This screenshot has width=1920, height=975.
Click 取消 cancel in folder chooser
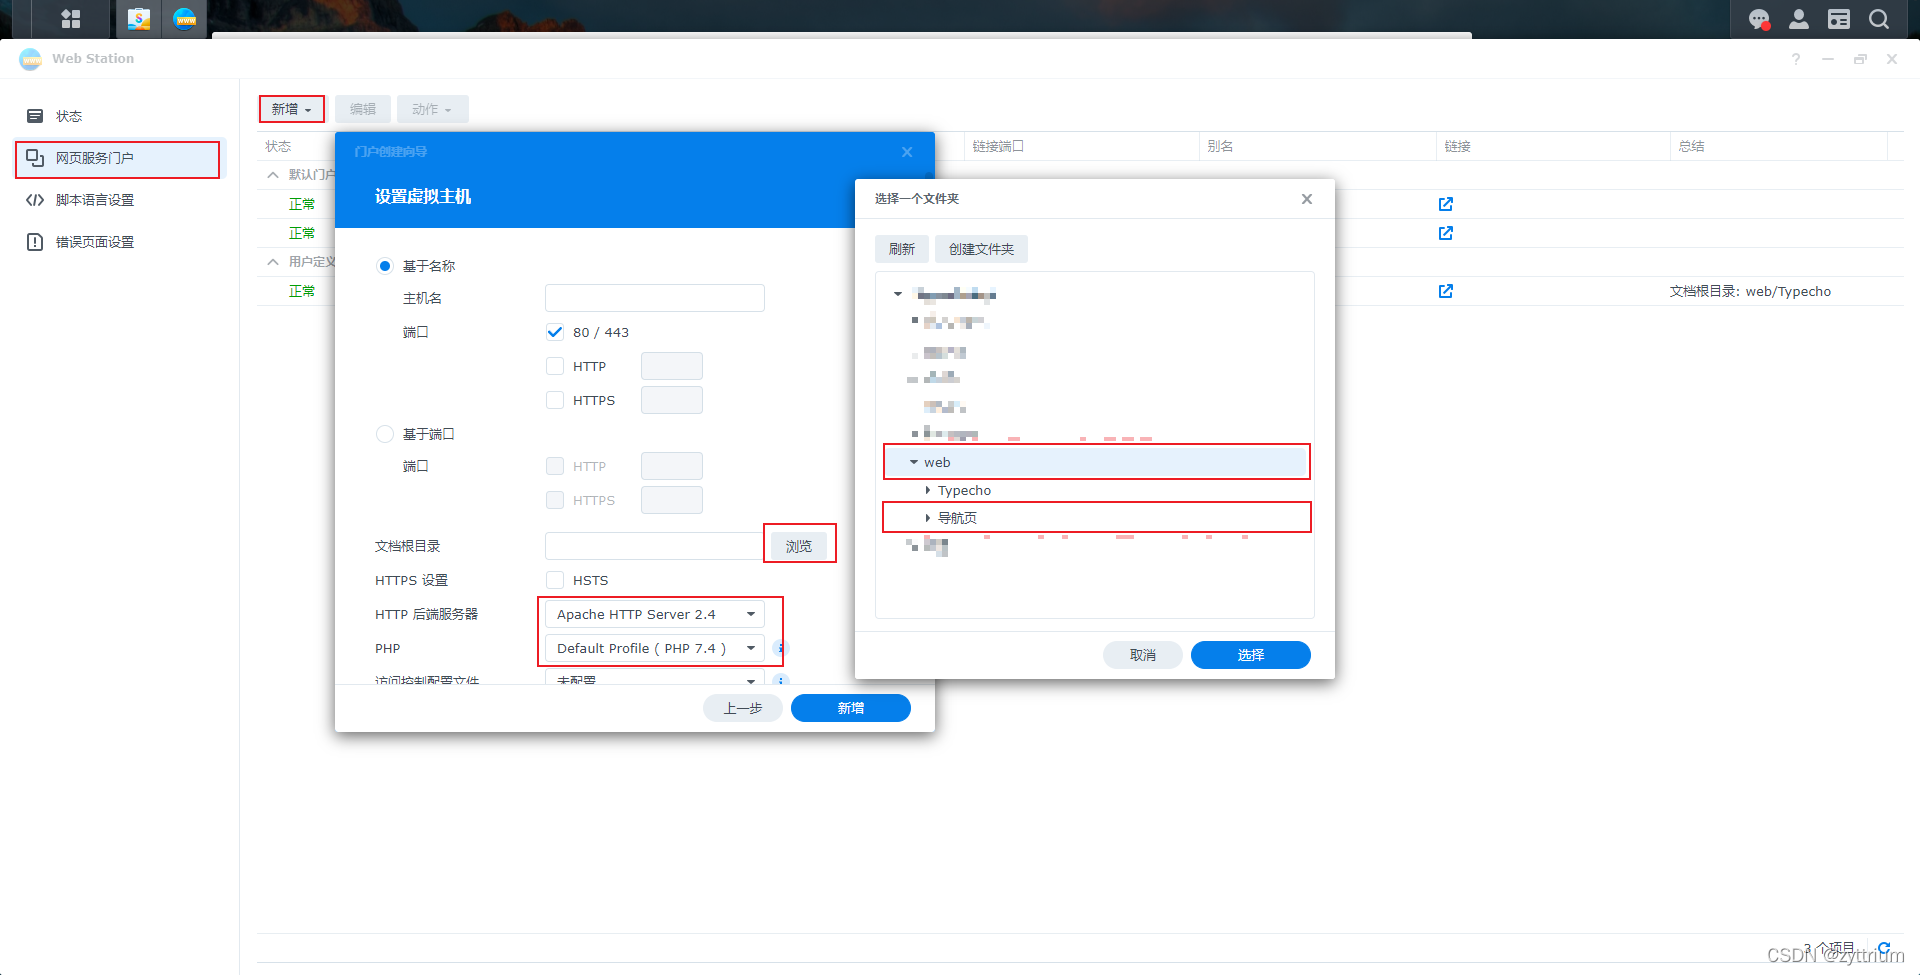[1143, 655]
